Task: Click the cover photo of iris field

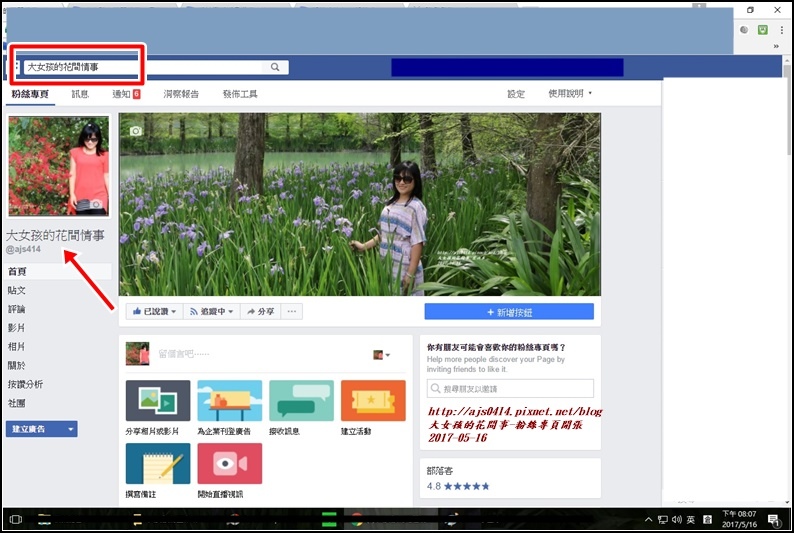Action: point(360,204)
